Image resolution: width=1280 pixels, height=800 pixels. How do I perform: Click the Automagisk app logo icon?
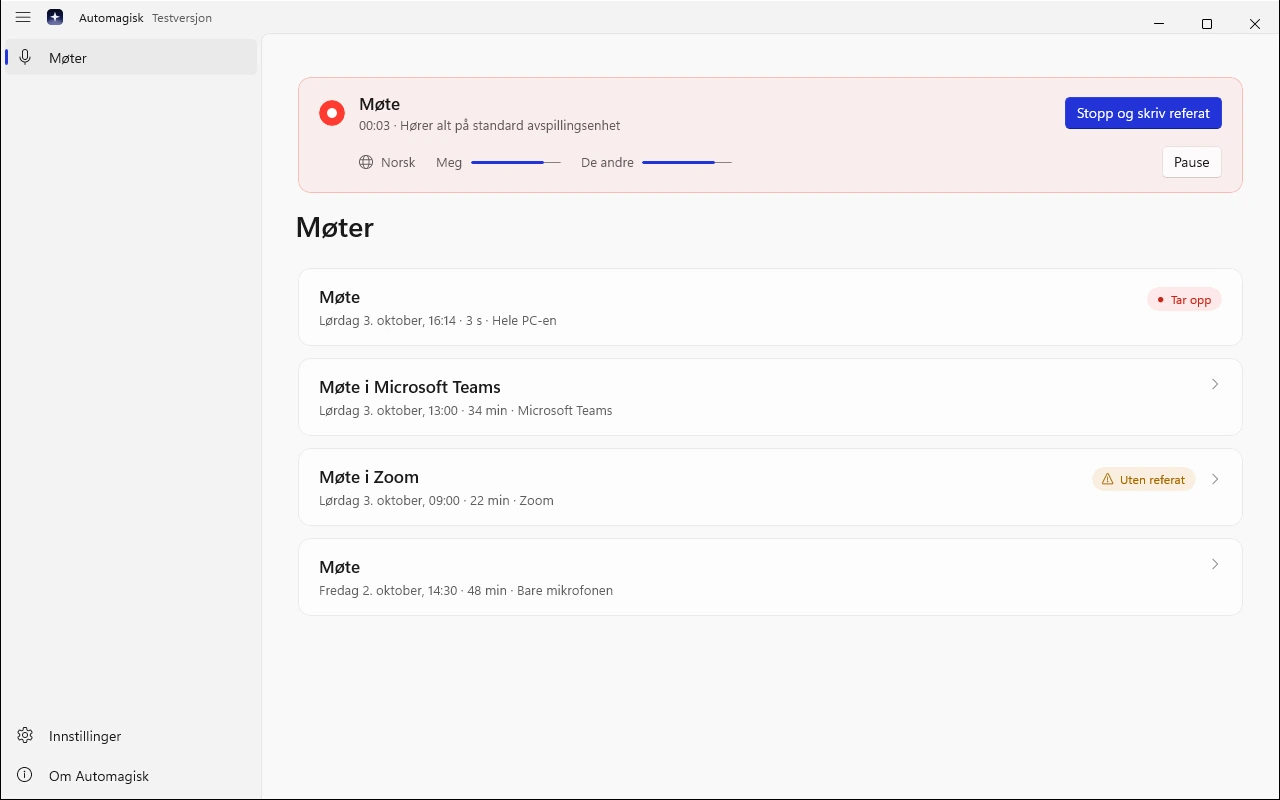[55, 18]
